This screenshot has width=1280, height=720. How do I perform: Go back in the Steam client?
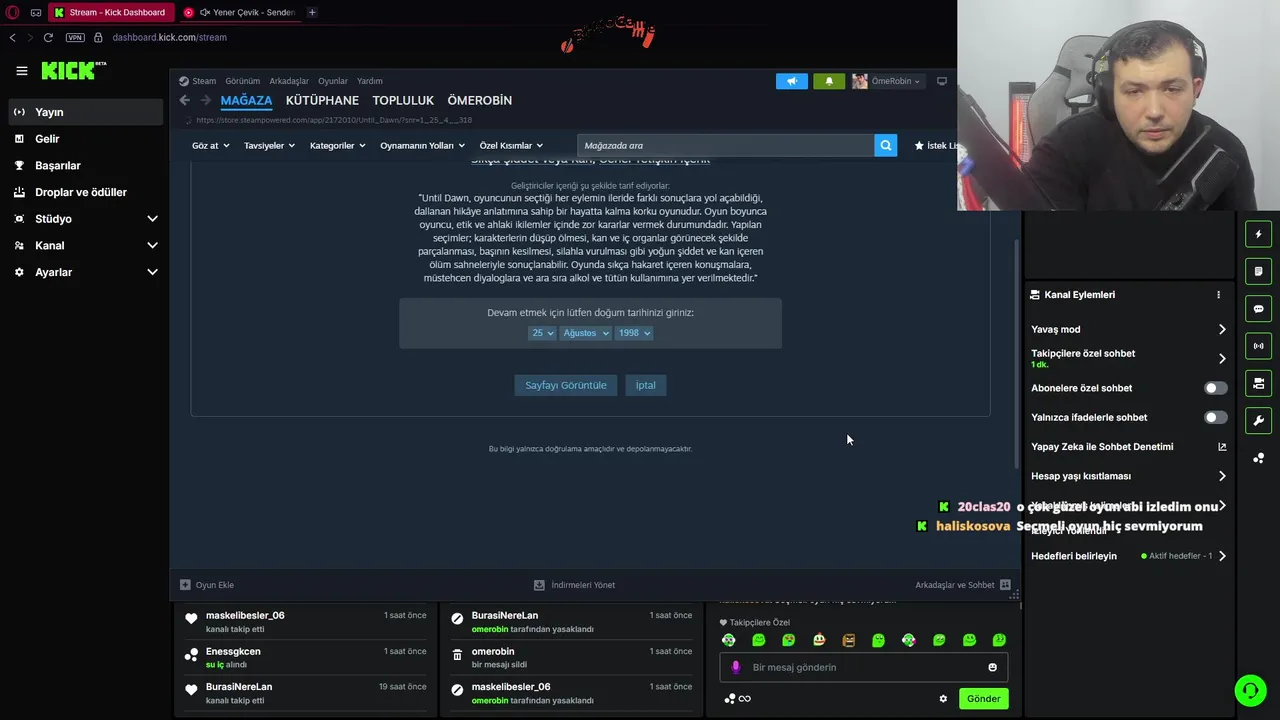tap(185, 100)
